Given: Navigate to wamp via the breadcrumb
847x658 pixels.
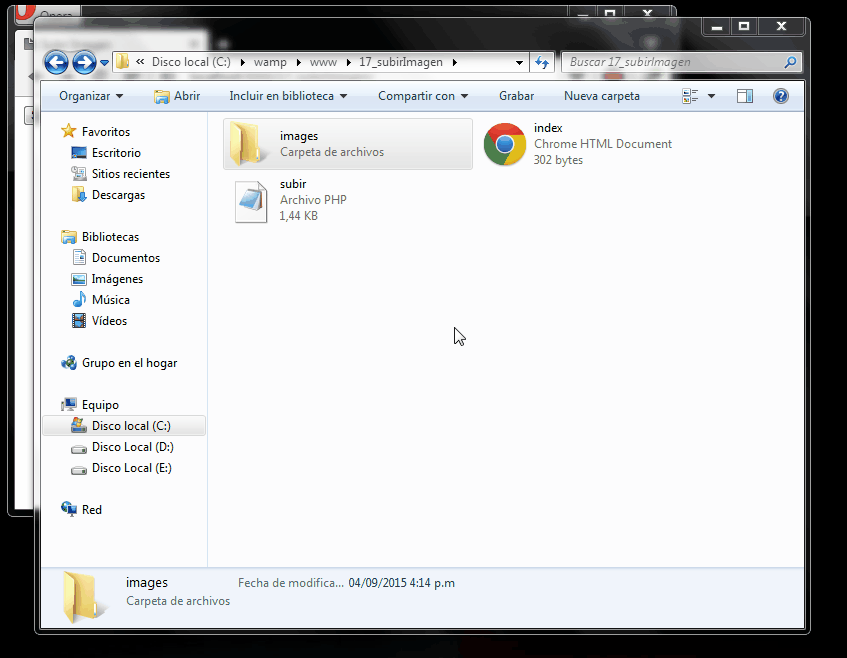Looking at the screenshot, I should tap(270, 61).
